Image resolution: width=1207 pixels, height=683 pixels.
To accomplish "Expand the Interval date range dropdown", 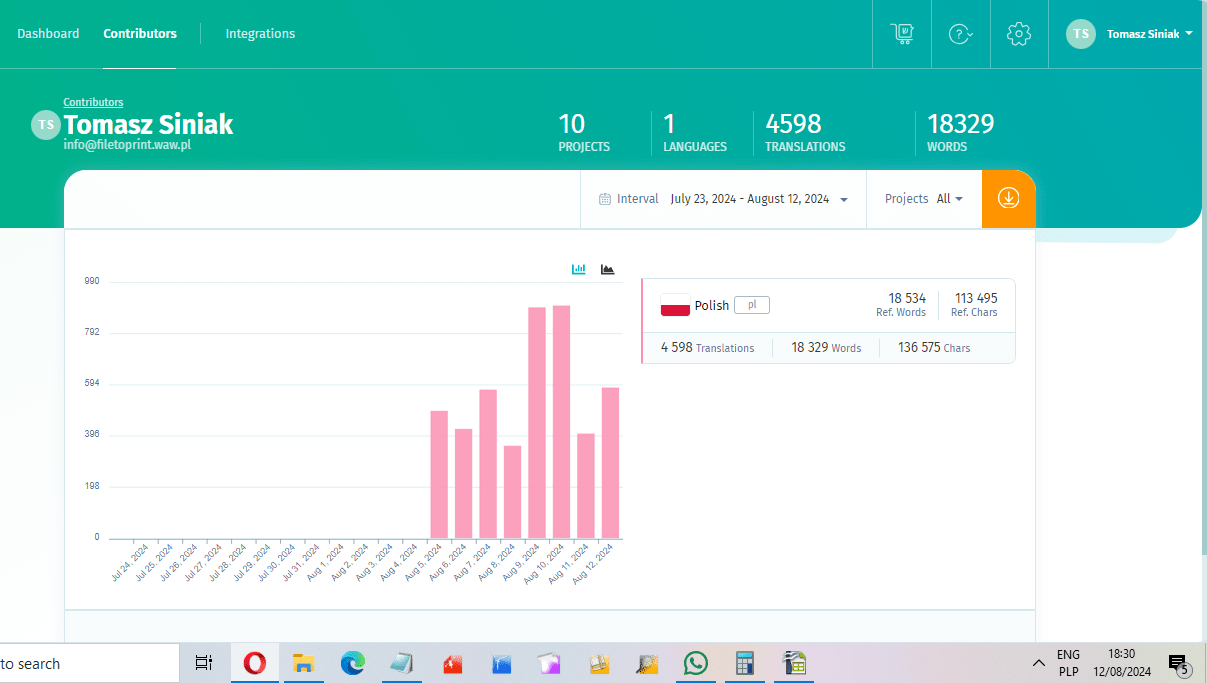I will point(759,199).
